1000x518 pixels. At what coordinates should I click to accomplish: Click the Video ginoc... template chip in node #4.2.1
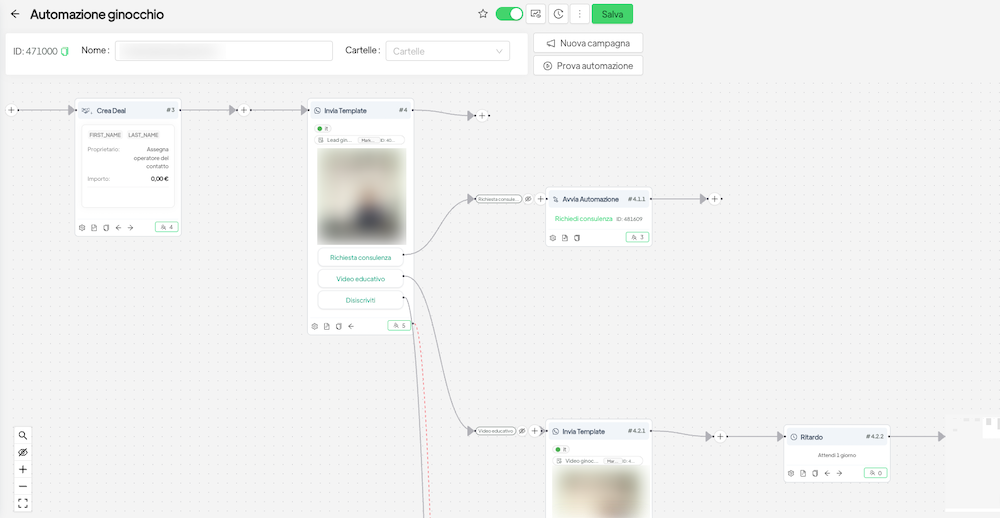coord(599,461)
